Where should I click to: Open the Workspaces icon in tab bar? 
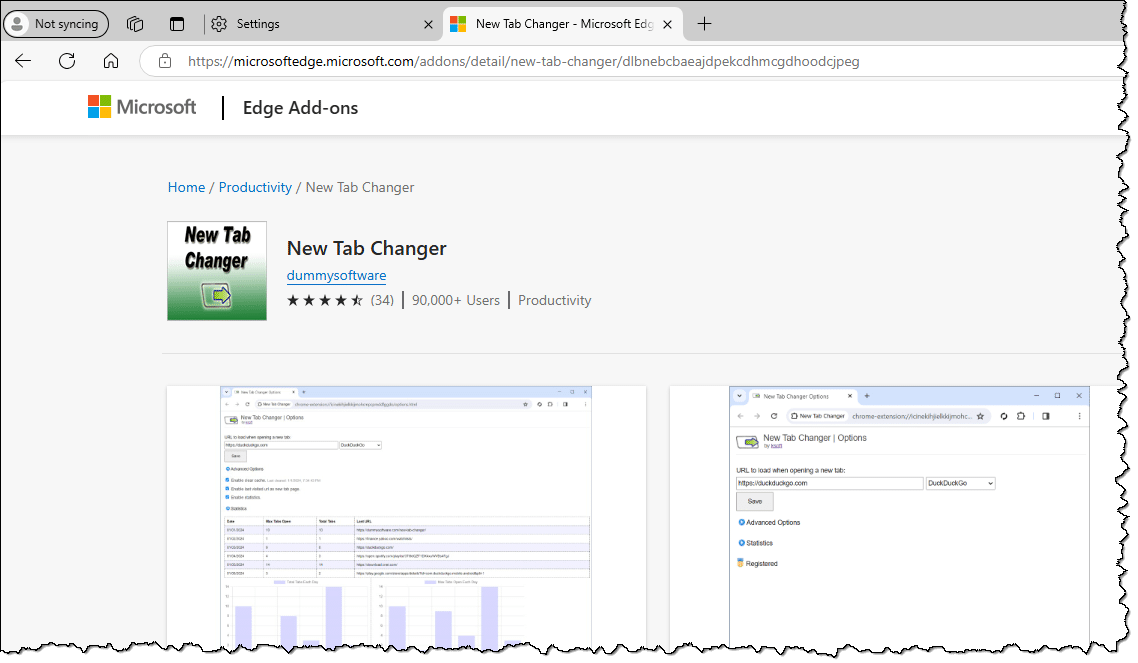[x=135, y=24]
